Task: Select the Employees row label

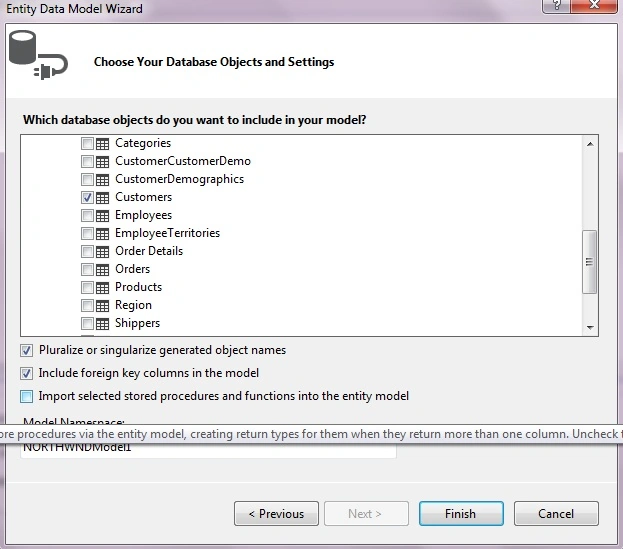Action: [x=143, y=215]
